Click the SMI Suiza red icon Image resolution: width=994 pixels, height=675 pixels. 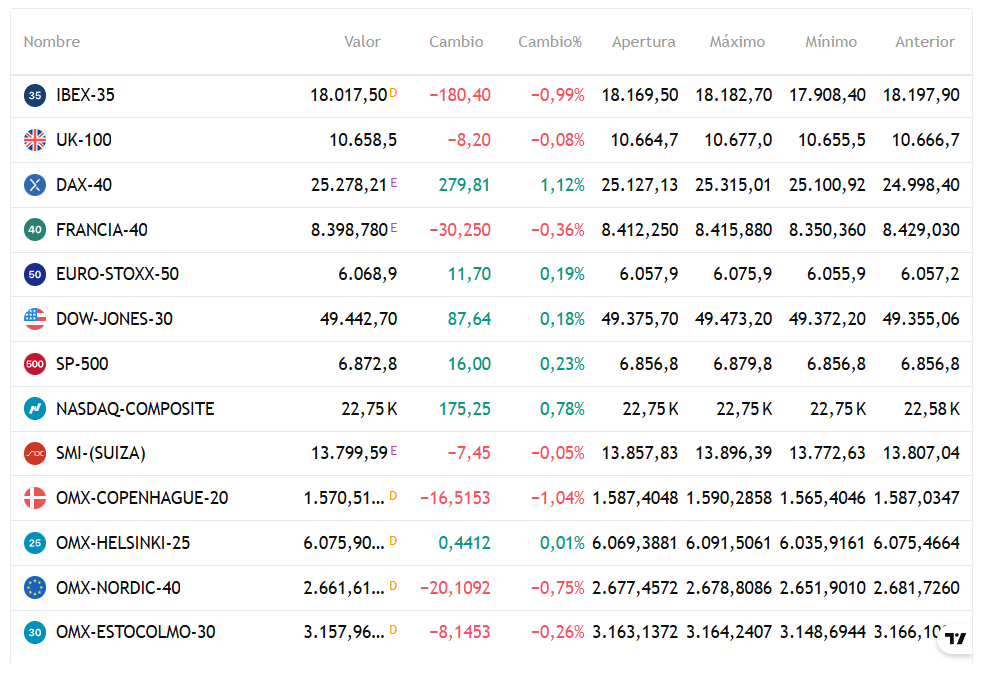click(x=35, y=453)
